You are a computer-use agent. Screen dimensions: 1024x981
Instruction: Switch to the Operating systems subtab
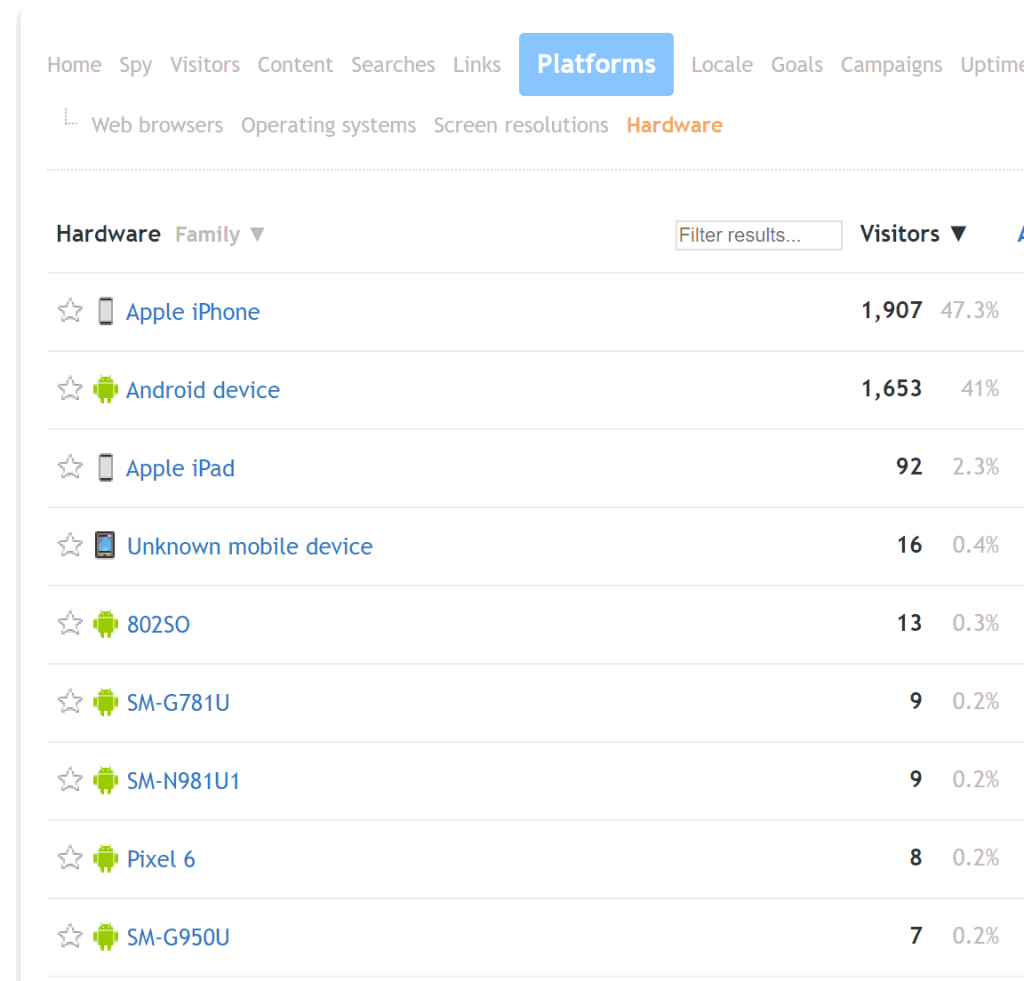pyautogui.click(x=328, y=126)
